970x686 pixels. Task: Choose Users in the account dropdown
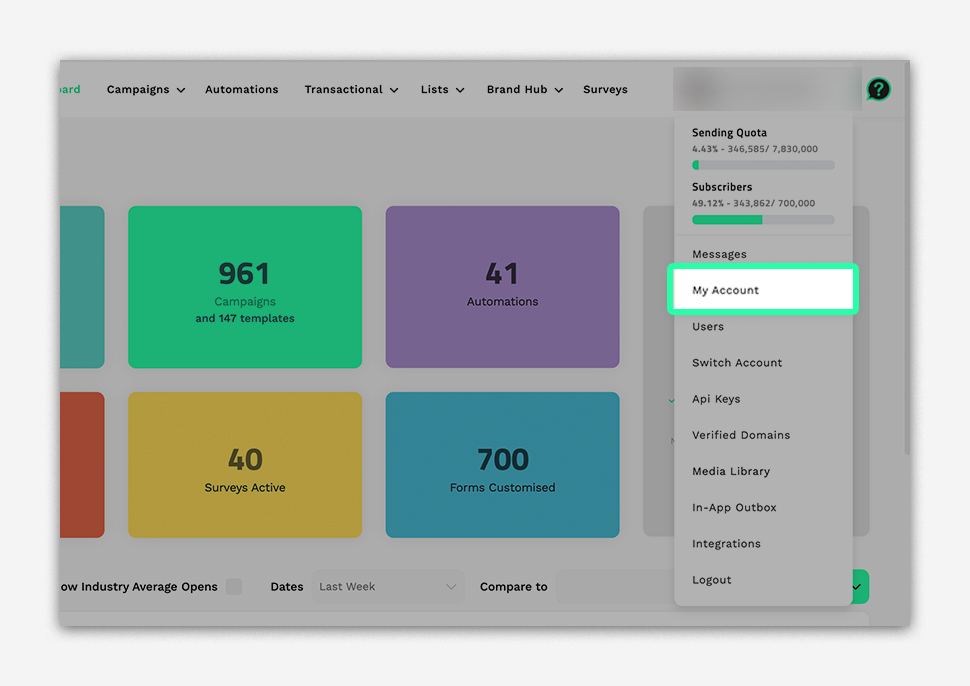pyautogui.click(x=708, y=327)
